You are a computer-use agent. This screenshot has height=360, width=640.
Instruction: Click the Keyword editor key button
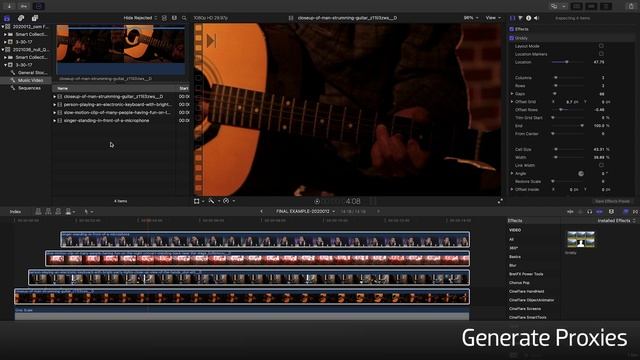click(24, 6)
